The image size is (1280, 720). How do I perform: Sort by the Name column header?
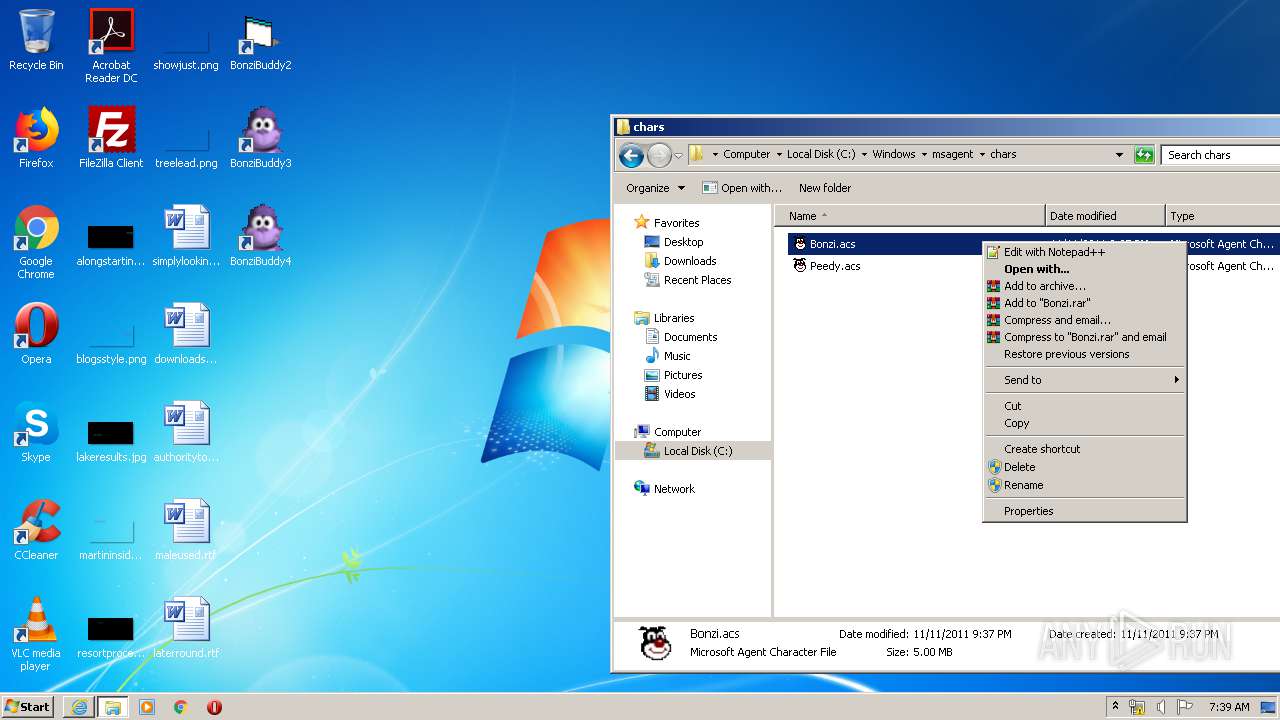pos(910,216)
